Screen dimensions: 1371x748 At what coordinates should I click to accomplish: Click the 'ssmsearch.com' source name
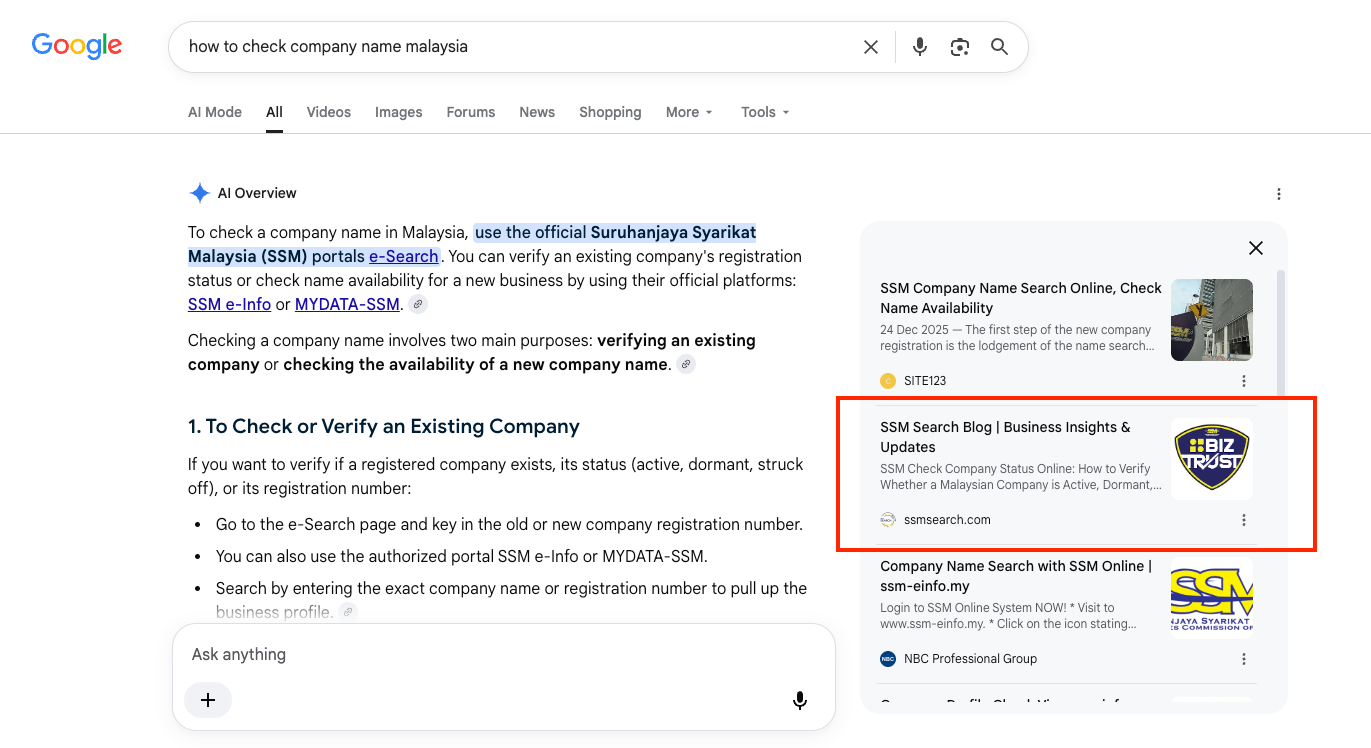(x=947, y=520)
